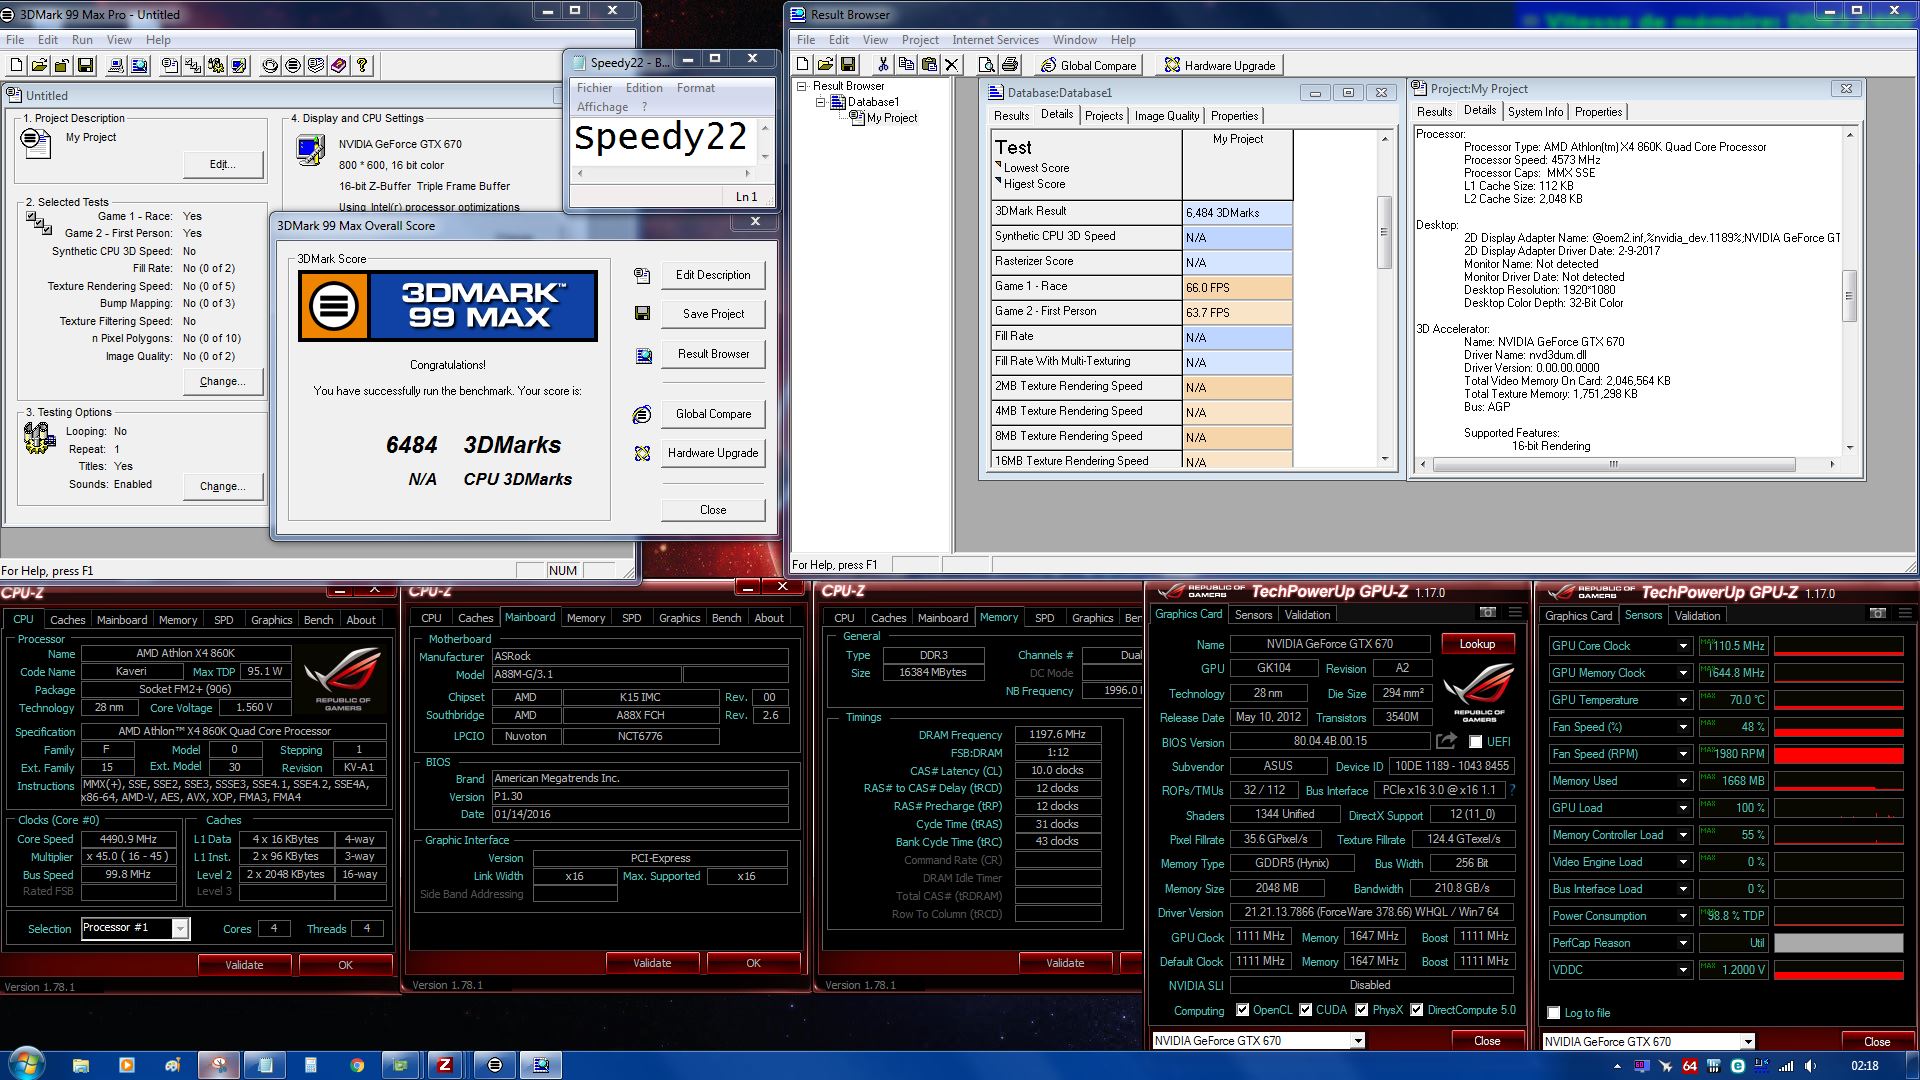Click the Bus Interface question mark in GPU-Z
Screen dimensions: 1920x1080
pos(1512,790)
